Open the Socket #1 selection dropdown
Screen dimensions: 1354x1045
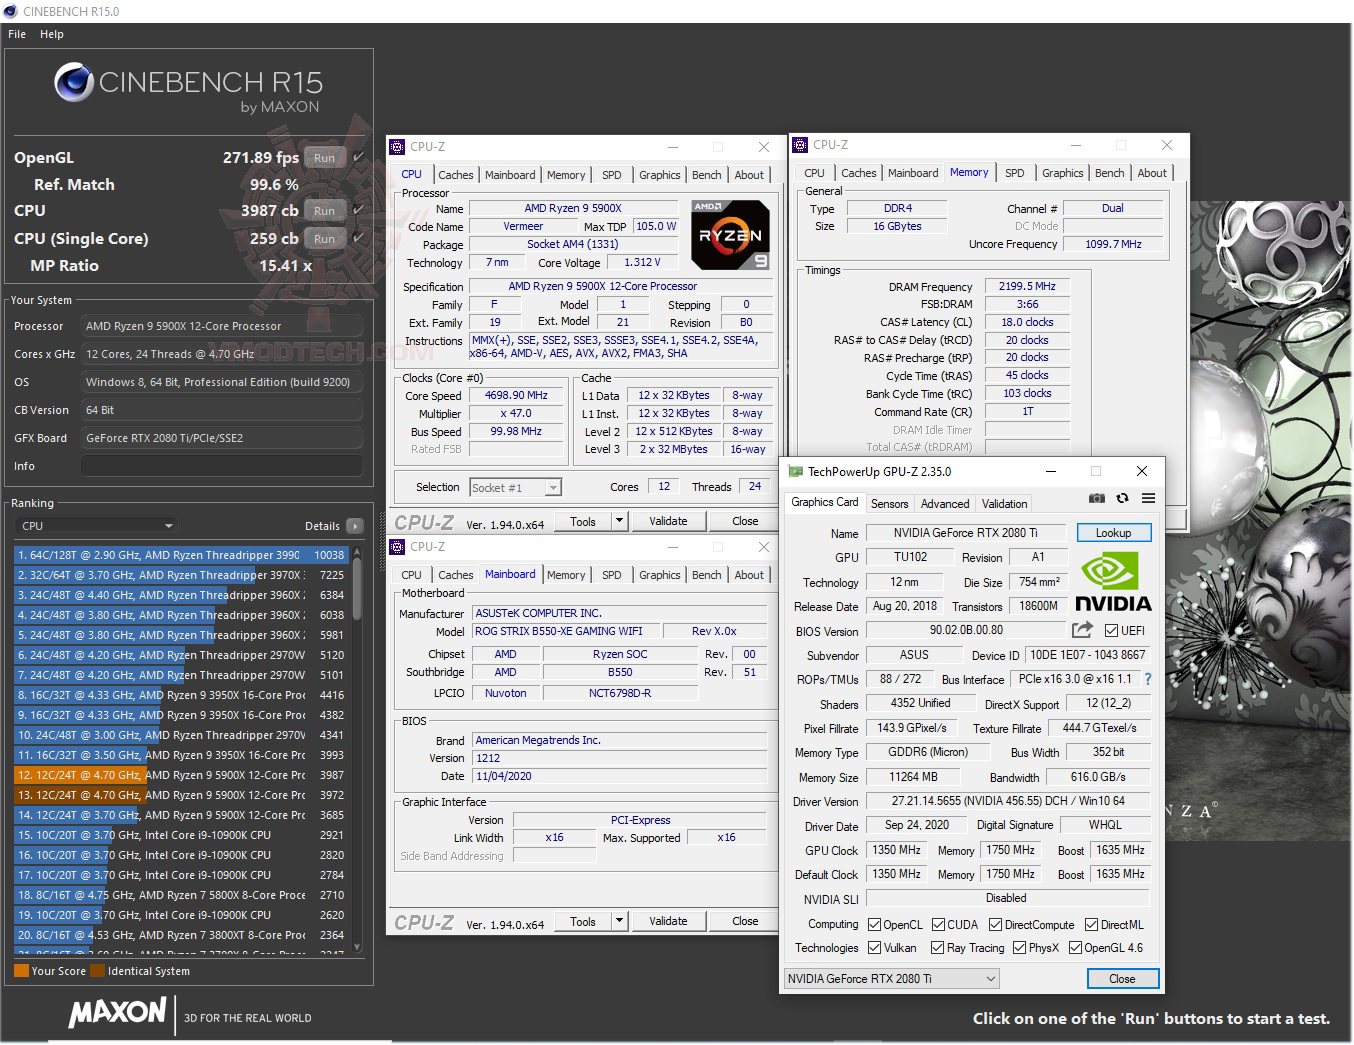click(554, 487)
